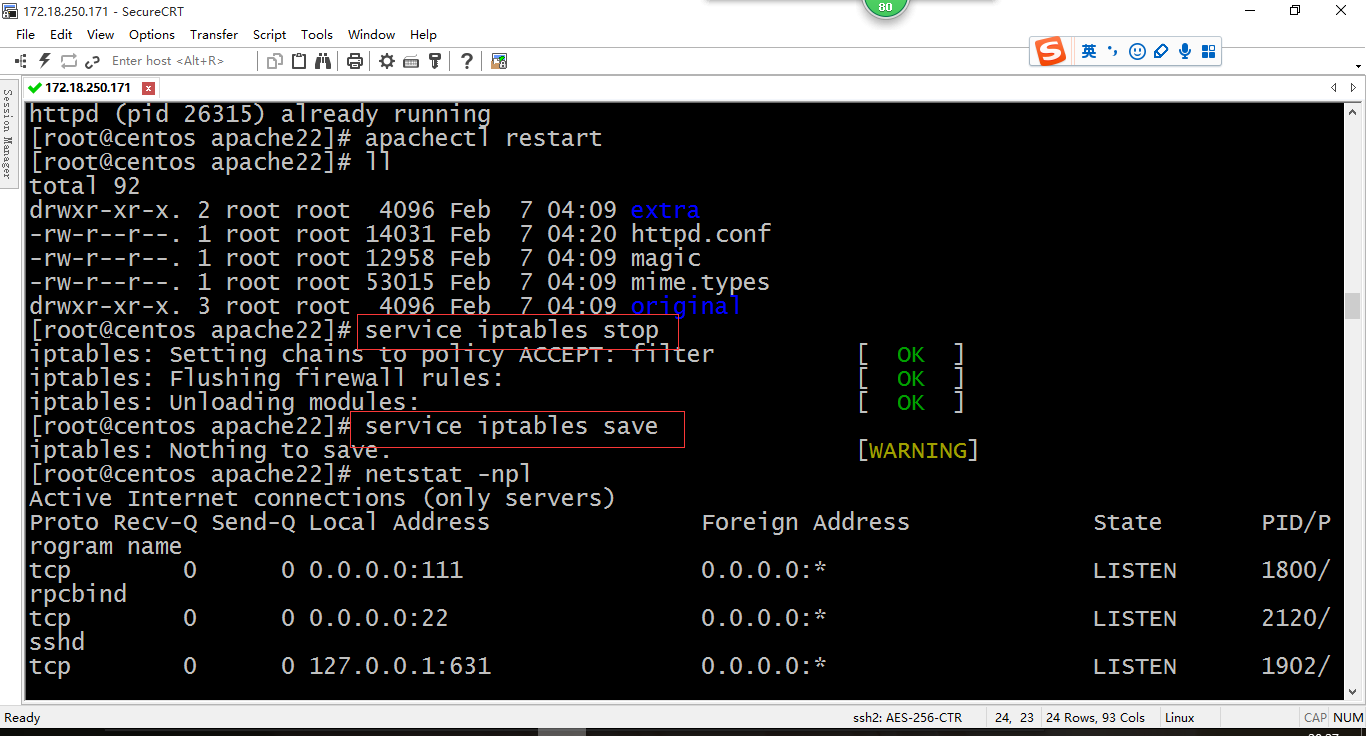
Task: Open Session Options gear icon
Action: coord(387,61)
